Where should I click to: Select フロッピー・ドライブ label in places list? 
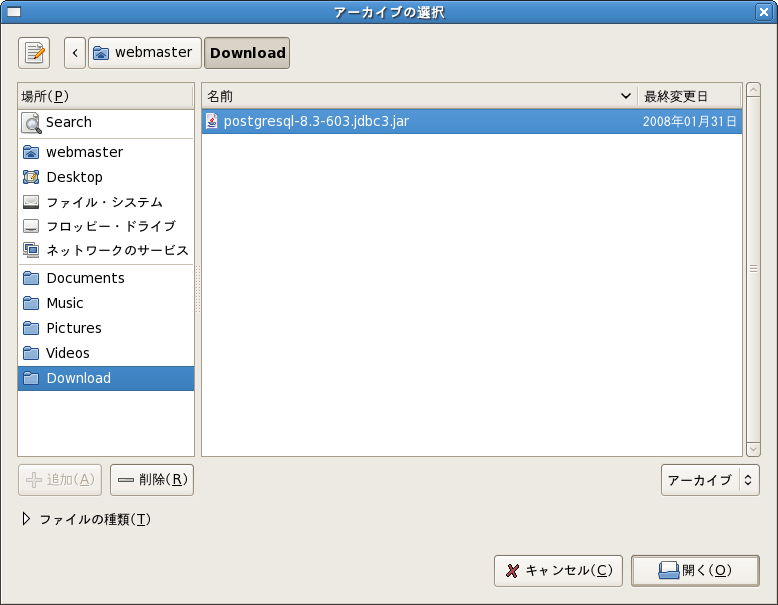[x=111, y=226]
